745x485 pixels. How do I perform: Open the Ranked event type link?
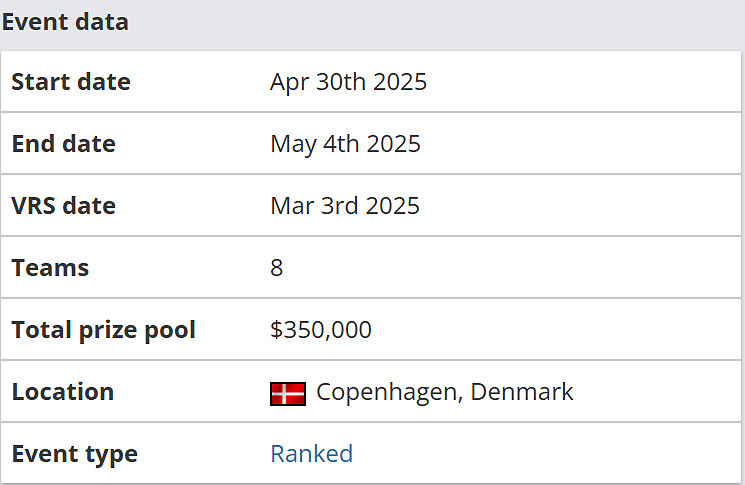pos(311,454)
